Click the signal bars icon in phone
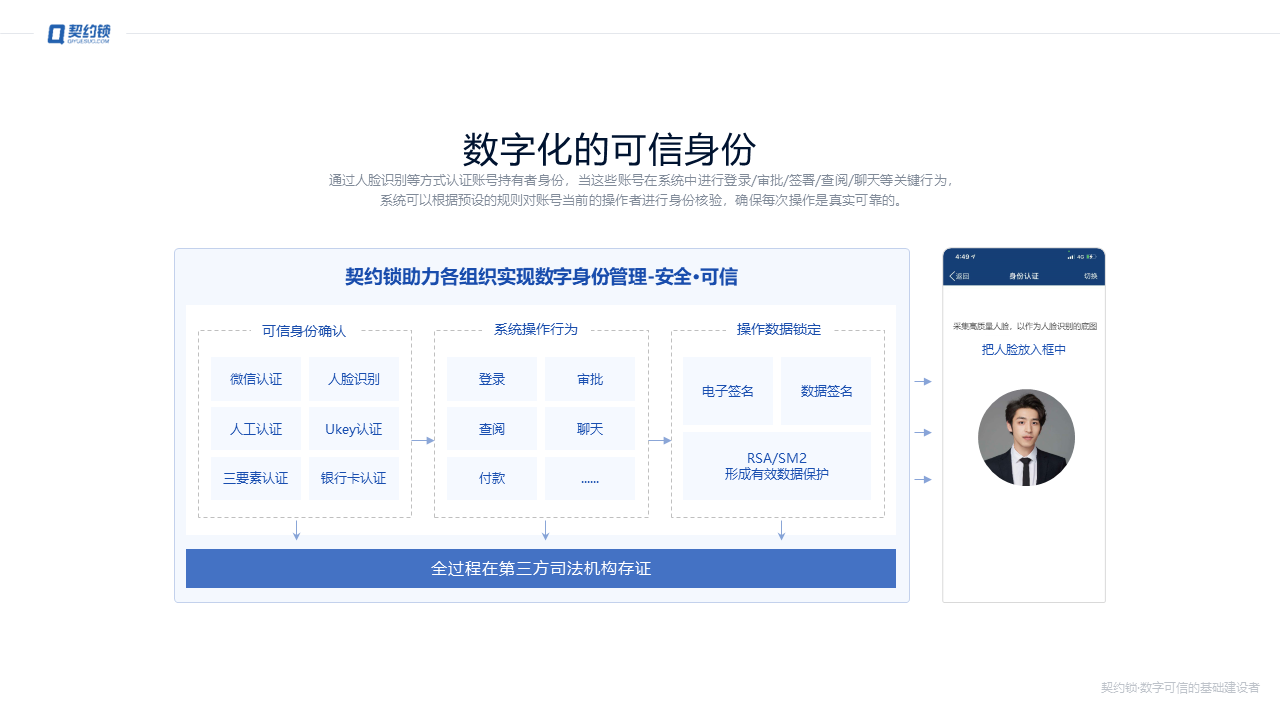The width and height of the screenshot is (1280, 720). pos(1070,257)
